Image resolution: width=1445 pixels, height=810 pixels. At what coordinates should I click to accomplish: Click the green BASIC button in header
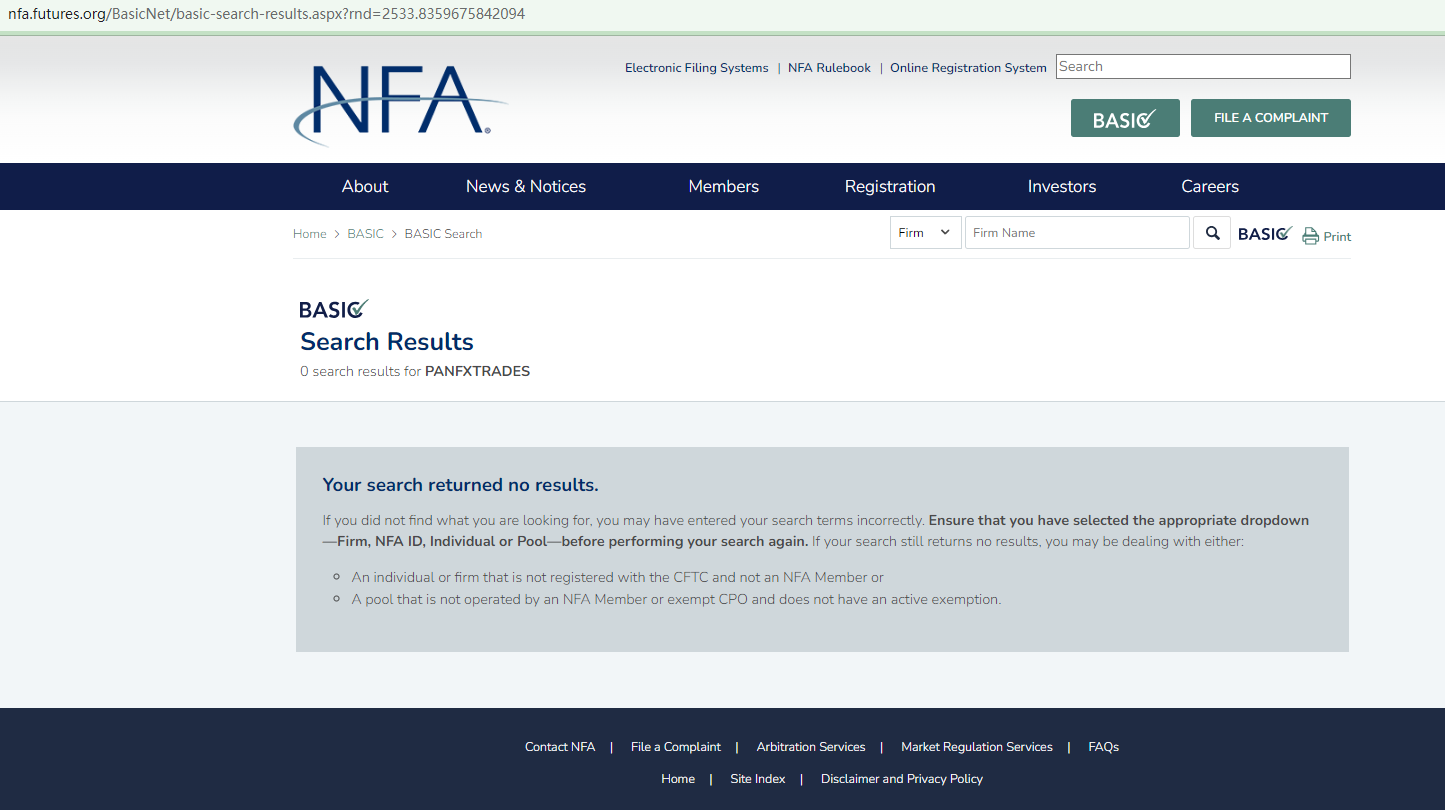coord(1125,118)
